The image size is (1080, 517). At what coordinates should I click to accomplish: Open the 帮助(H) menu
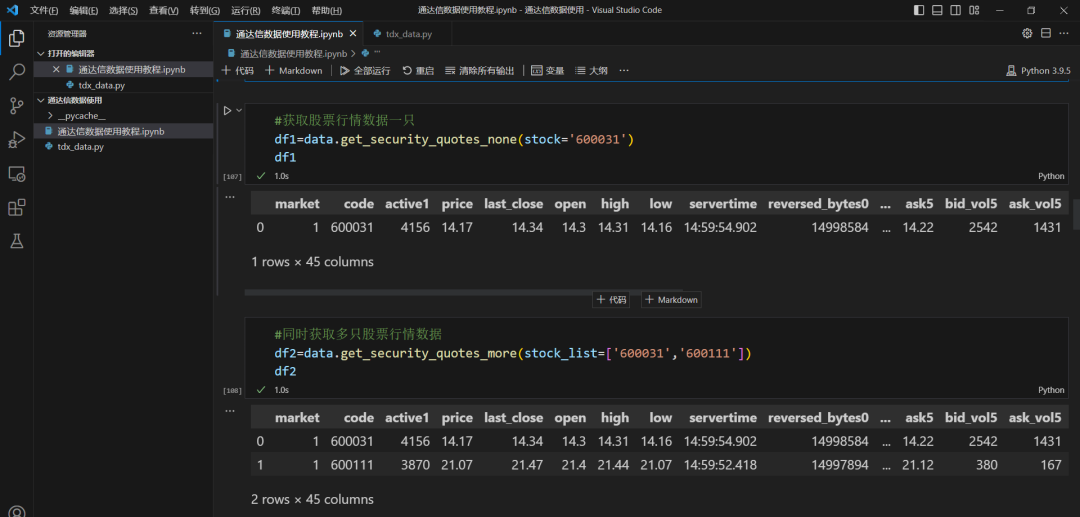click(x=326, y=10)
